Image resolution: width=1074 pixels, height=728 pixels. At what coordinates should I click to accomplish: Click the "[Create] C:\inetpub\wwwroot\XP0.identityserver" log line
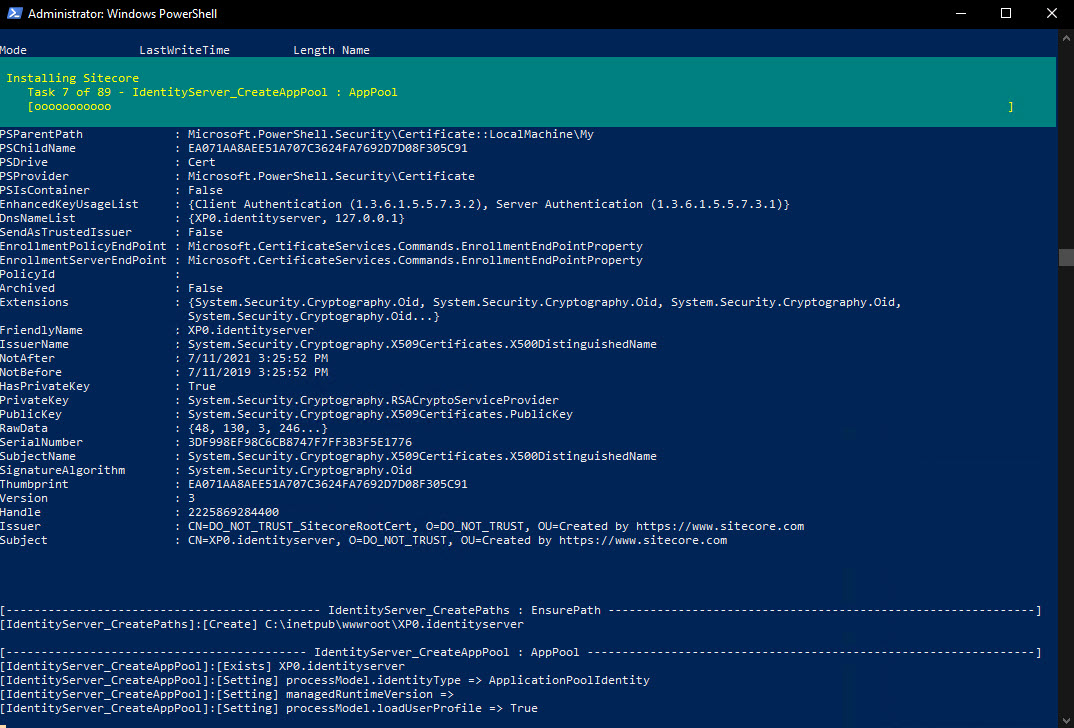pyautogui.click(x=262, y=625)
